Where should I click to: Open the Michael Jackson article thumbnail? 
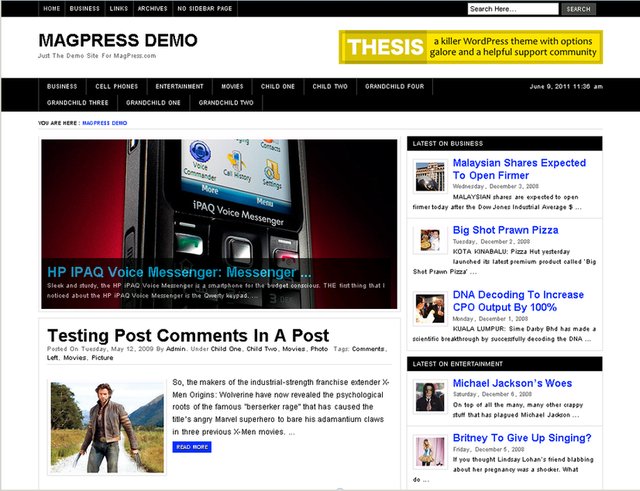[x=430, y=397]
